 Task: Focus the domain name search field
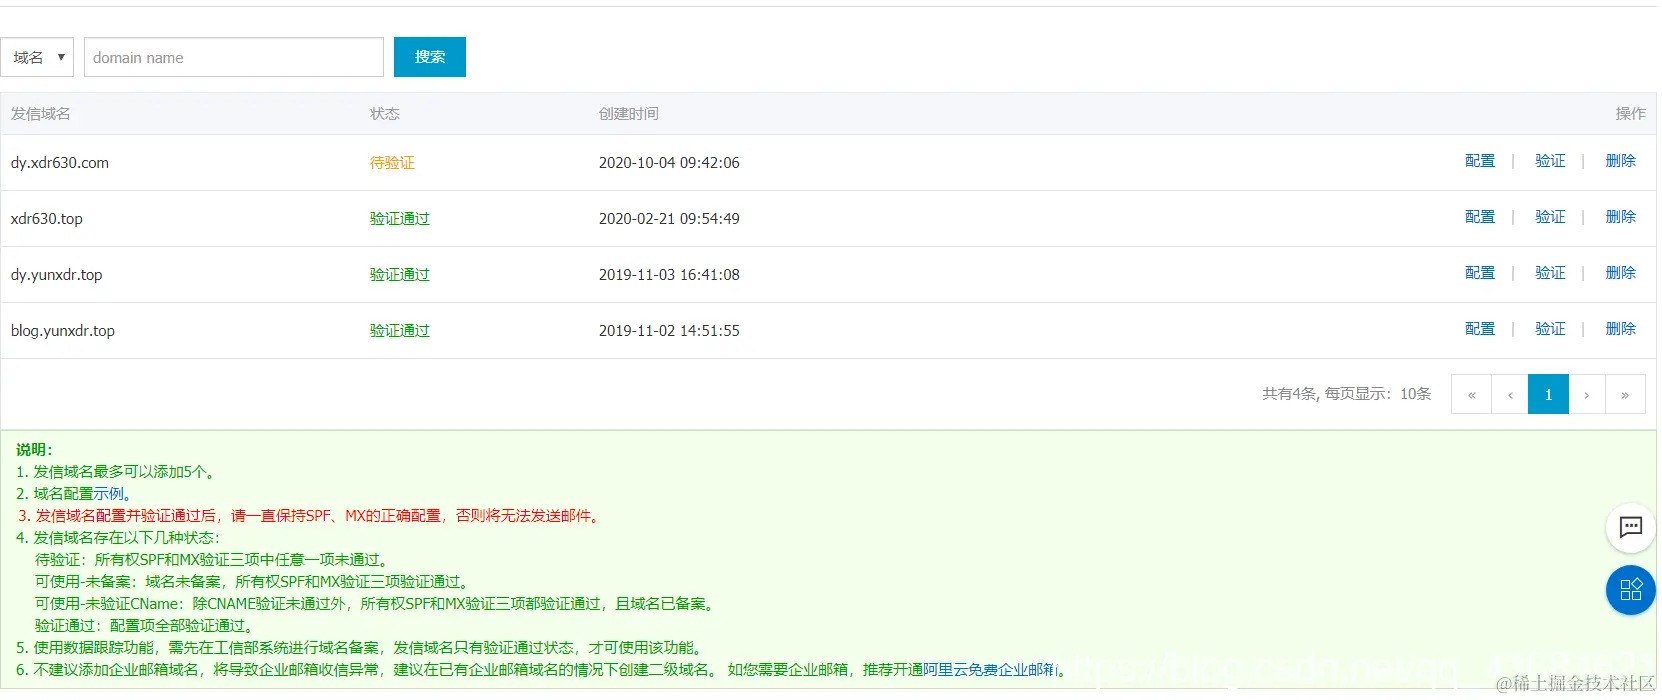(x=234, y=57)
